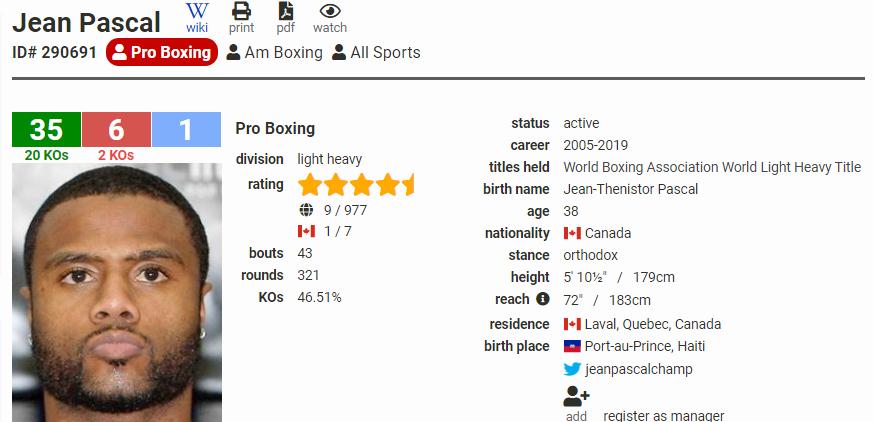Click the Haiti flag at birth place

click(x=572, y=346)
